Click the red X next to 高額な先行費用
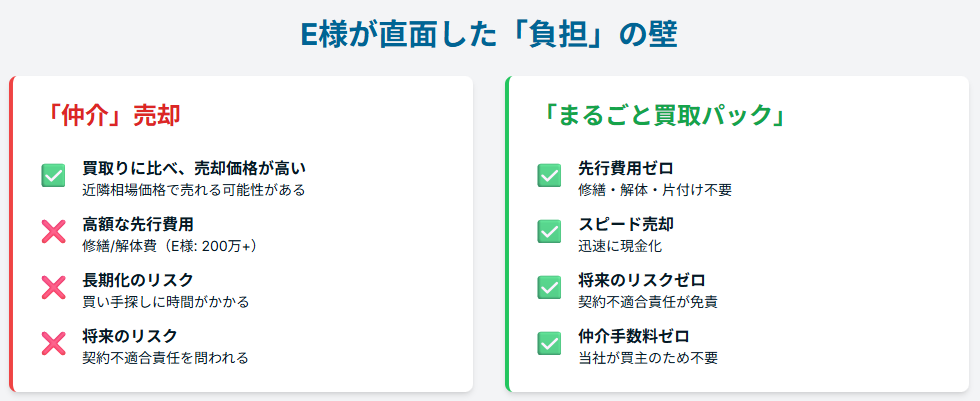Viewport: 980px width, 401px height. pyautogui.click(x=53, y=232)
